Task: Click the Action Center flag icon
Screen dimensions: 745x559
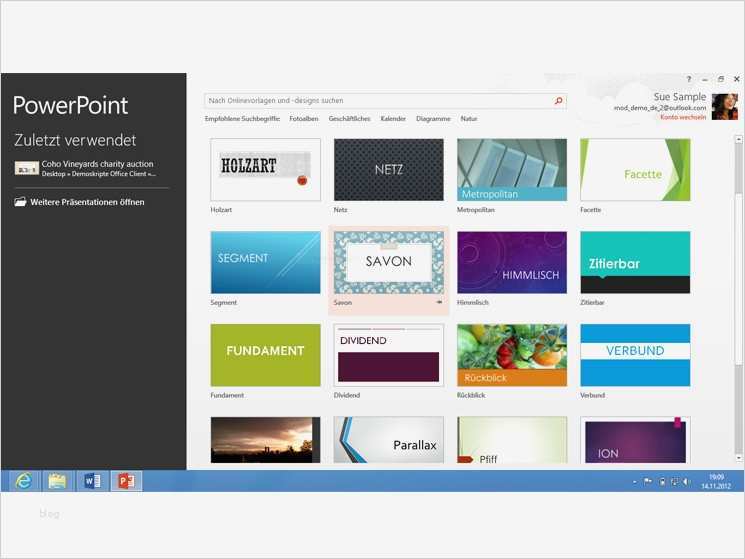Action: click(648, 482)
